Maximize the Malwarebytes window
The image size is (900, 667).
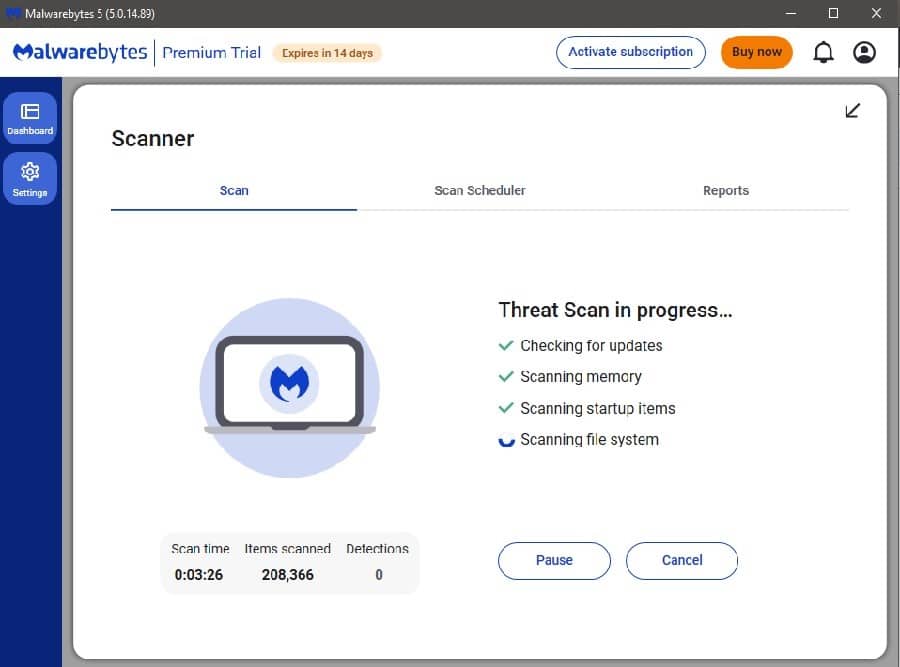833,13
